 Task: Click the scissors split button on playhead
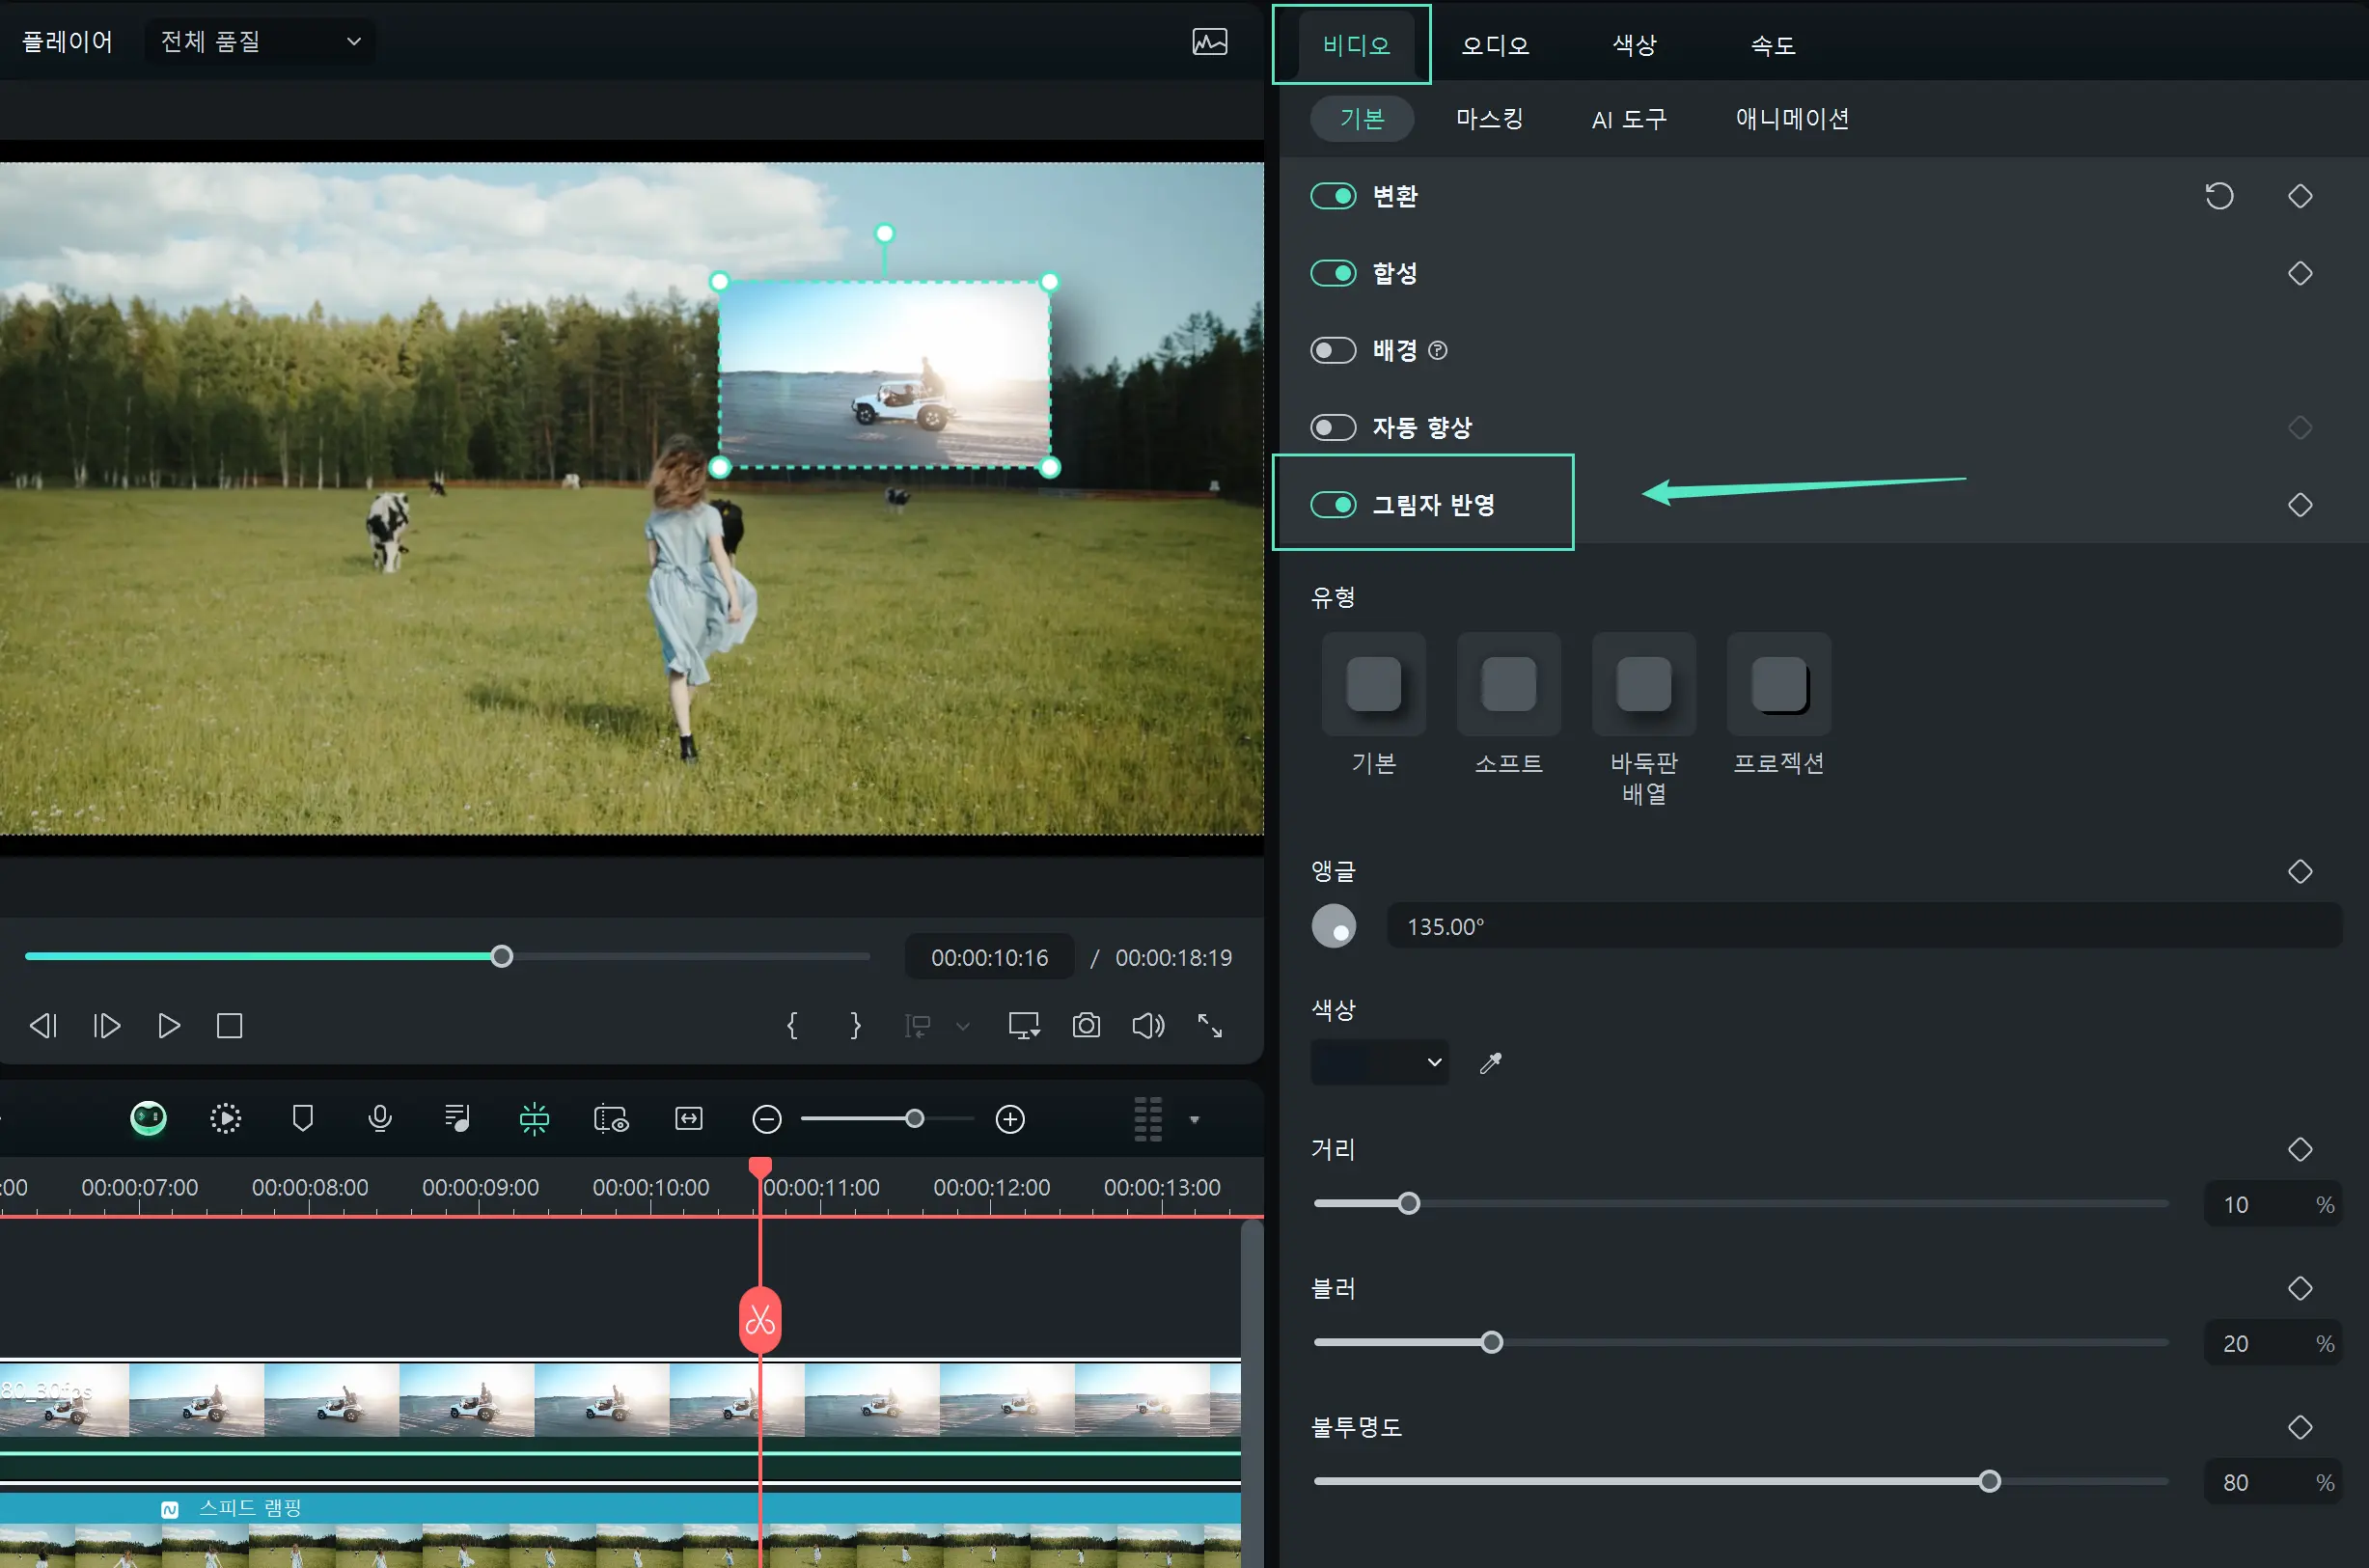[760, 1321]
